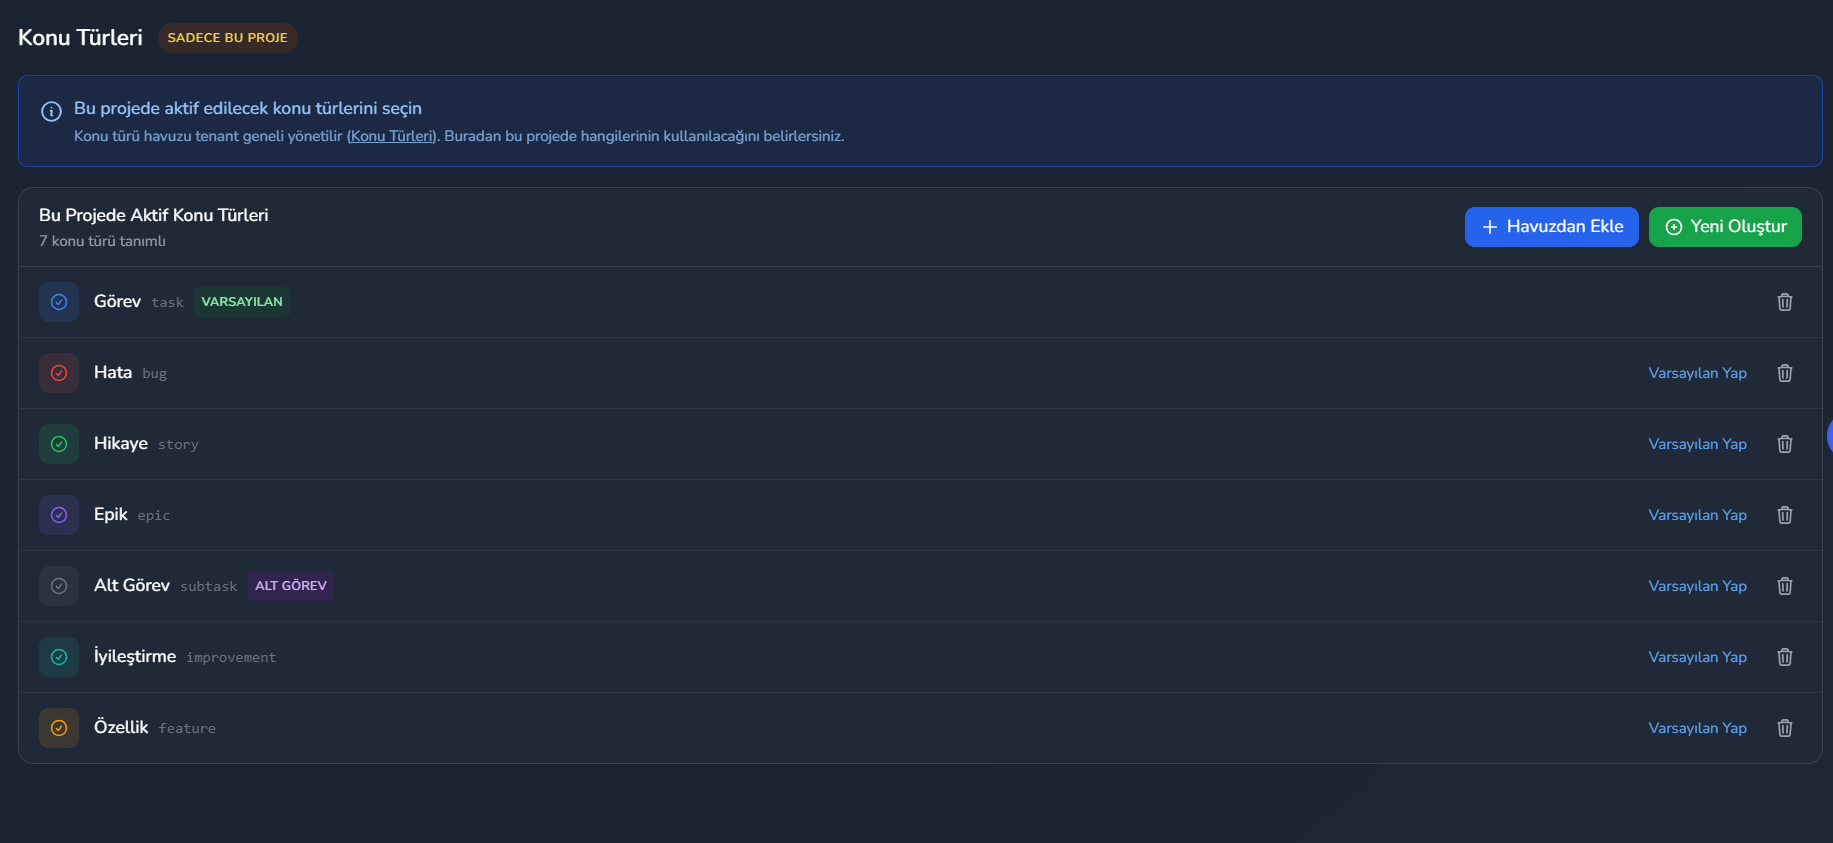Set Hikaye as default via Varsayılan Yap

1697,444
